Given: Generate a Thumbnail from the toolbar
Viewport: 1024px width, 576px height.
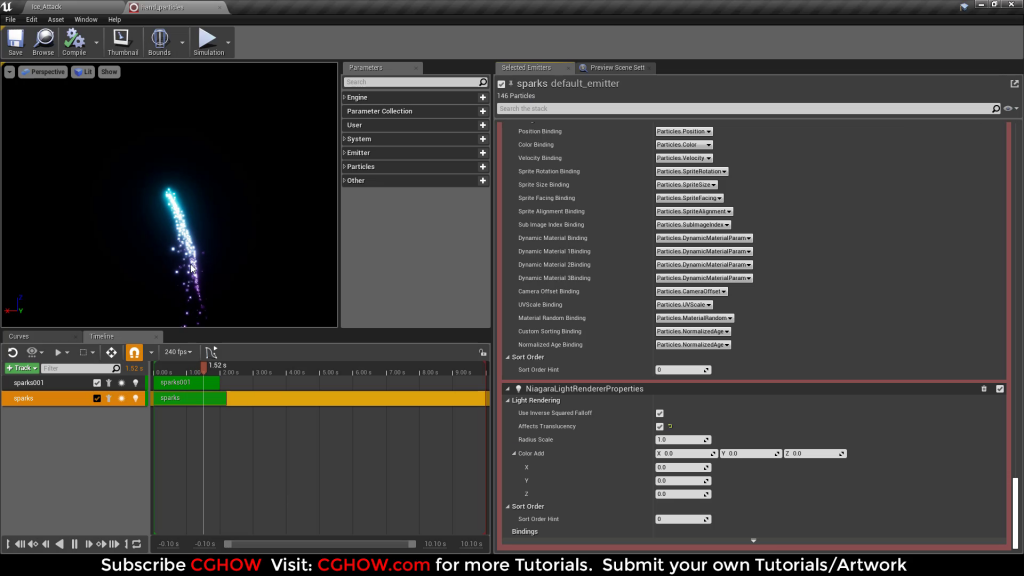Looking at the screenshot, I should click(x=122, y=42).
